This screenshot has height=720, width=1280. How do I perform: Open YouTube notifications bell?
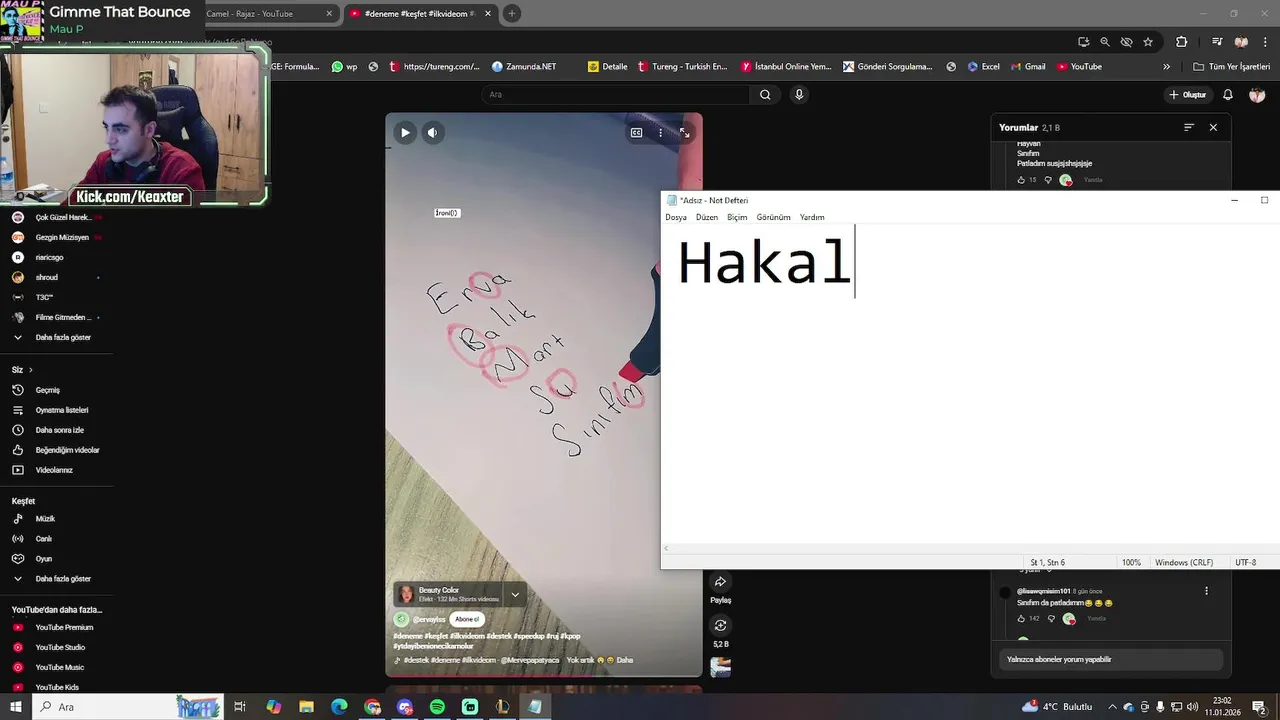[1228, 94]
